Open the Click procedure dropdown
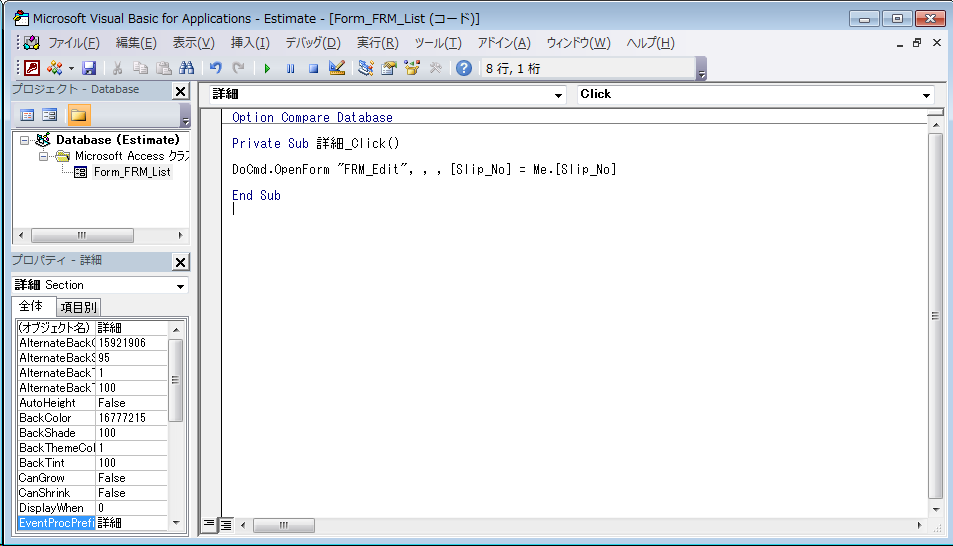 926,95
